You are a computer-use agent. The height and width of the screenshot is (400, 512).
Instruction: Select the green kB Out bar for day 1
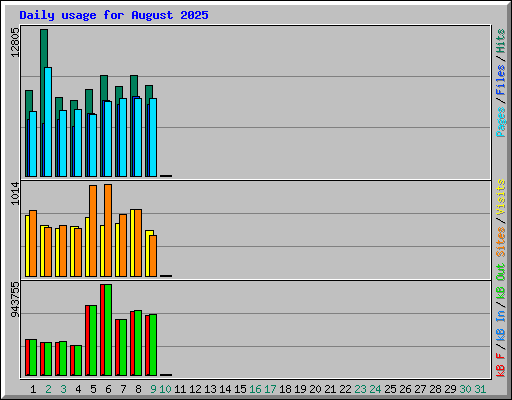[33, 357]
